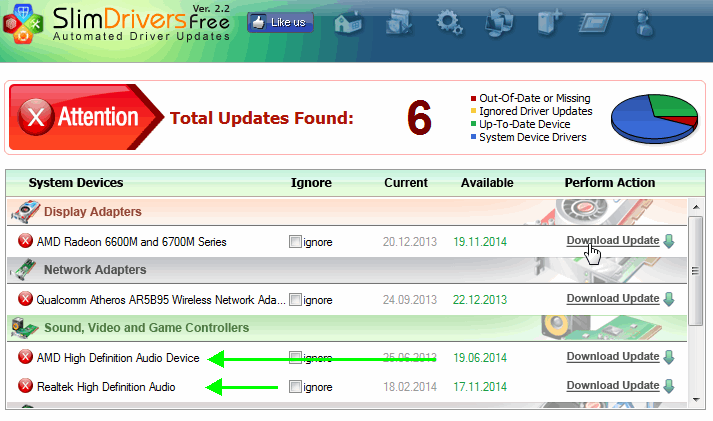
Task: Click the gear Options icon
Action: pyautogui.click(x=447, y=22)
